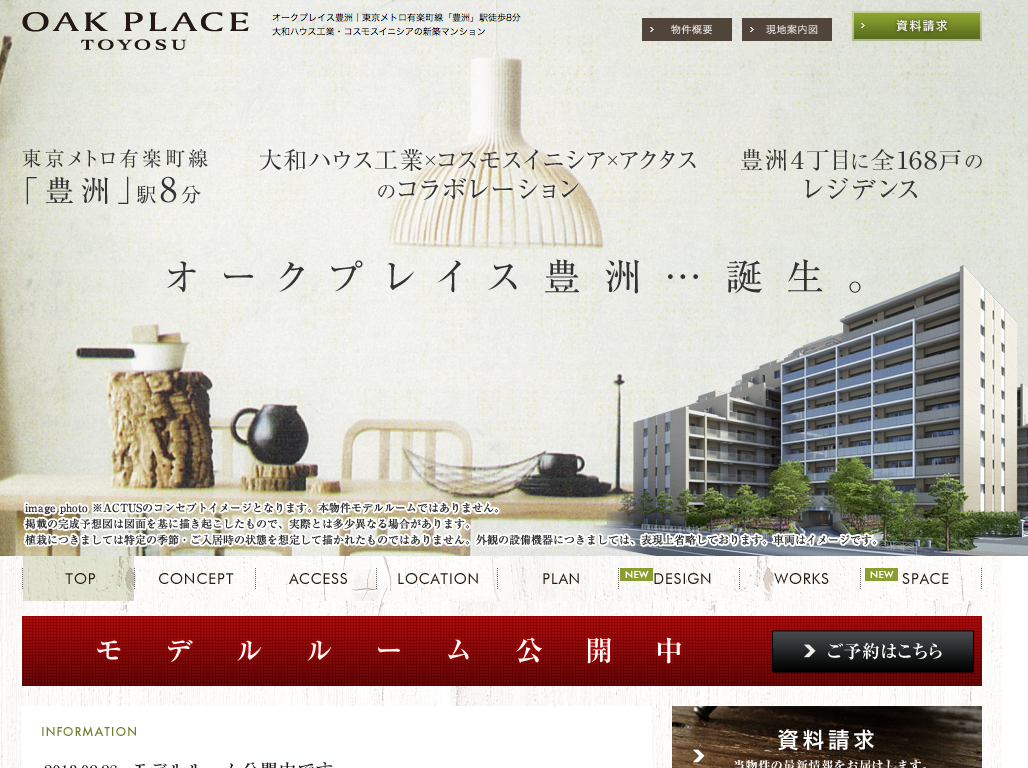Open the latest news entry under INFORMATION
Image resolution: width=1028 pixels, height=768 pixels.
coord(190,763)
